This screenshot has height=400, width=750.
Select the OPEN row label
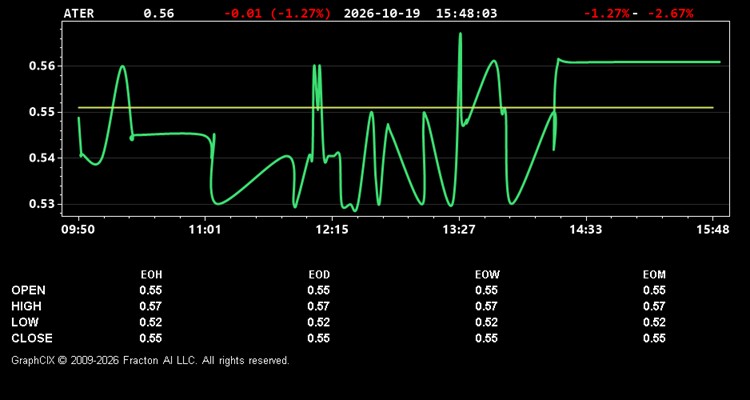29,290
